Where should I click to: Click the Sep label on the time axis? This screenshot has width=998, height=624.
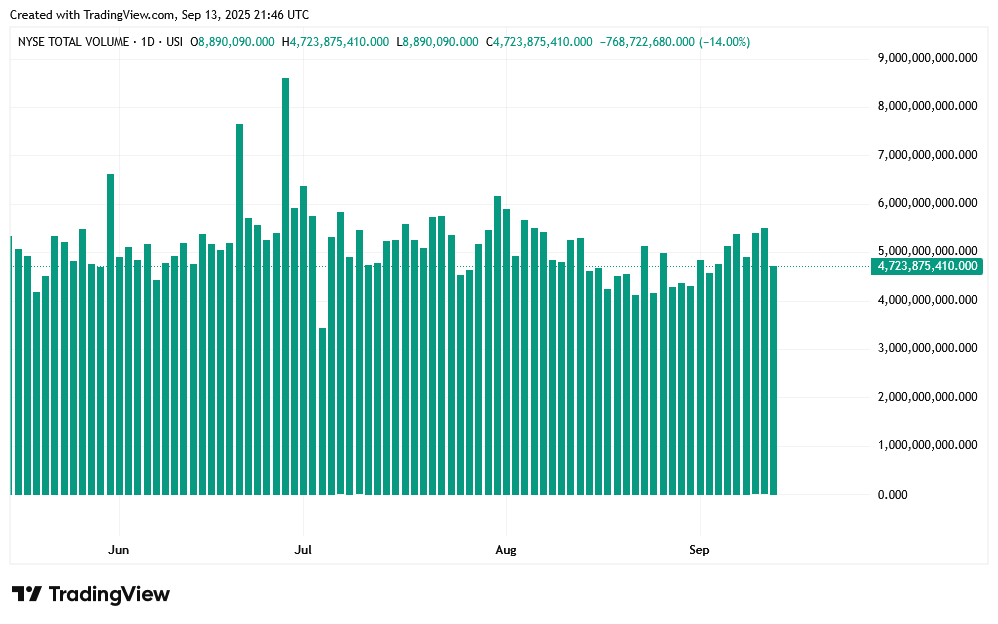[699, 550]
